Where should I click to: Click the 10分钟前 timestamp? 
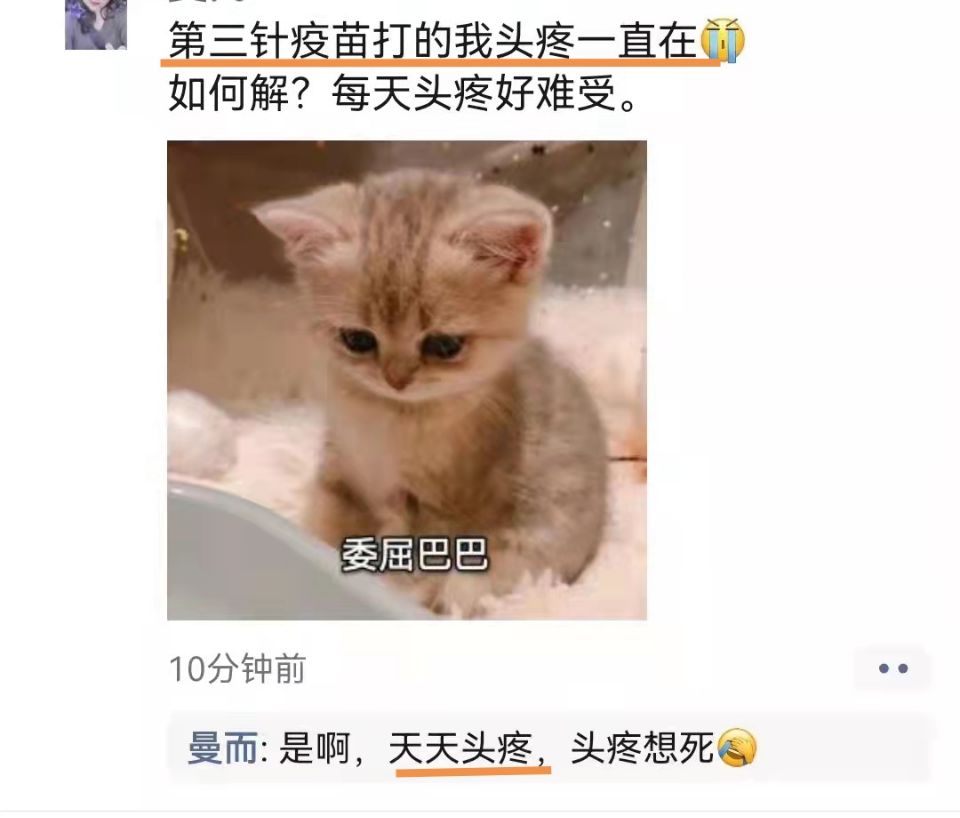(237, 669)
